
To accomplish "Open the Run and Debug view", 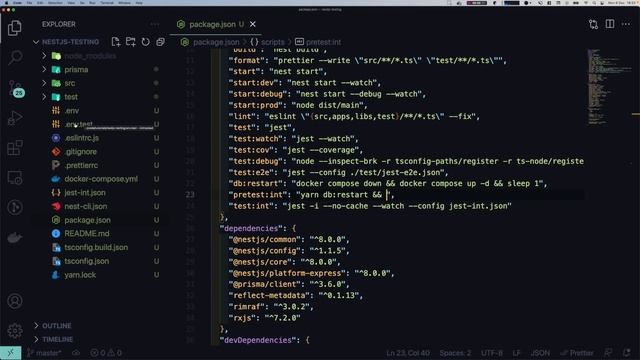I will (x=15, y=118).
